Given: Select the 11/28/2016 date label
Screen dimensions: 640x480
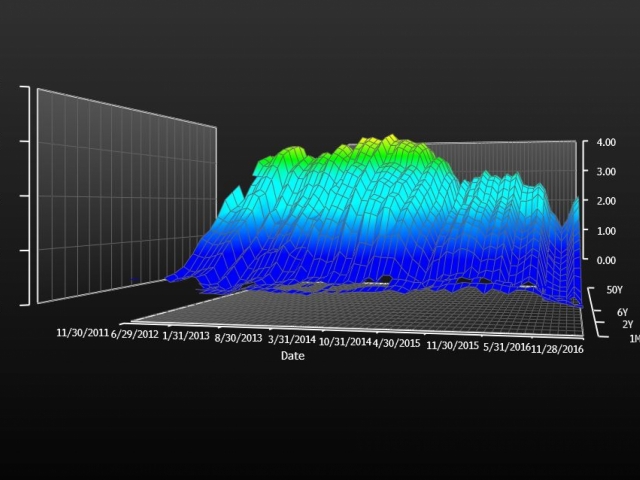Looking at the screenshot, I should [x=559, y=348].
